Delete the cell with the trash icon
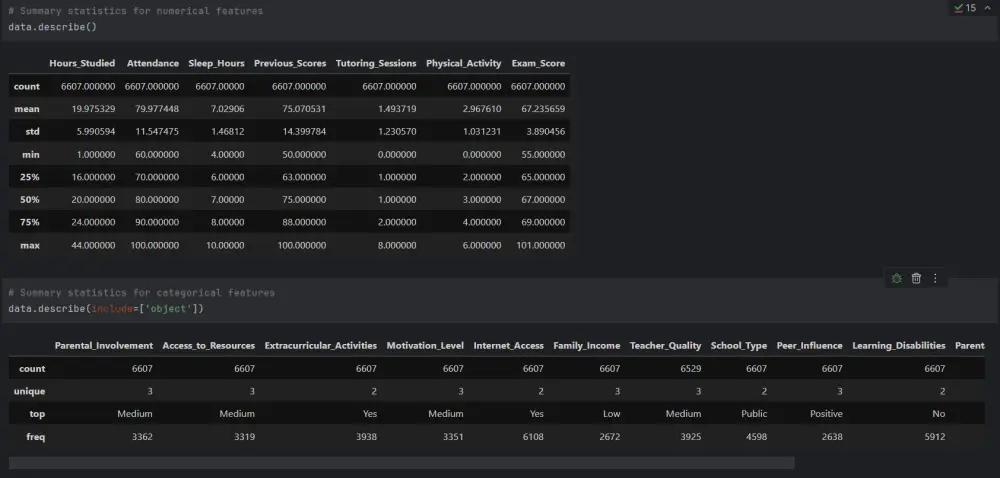 [x=916, y=278]
